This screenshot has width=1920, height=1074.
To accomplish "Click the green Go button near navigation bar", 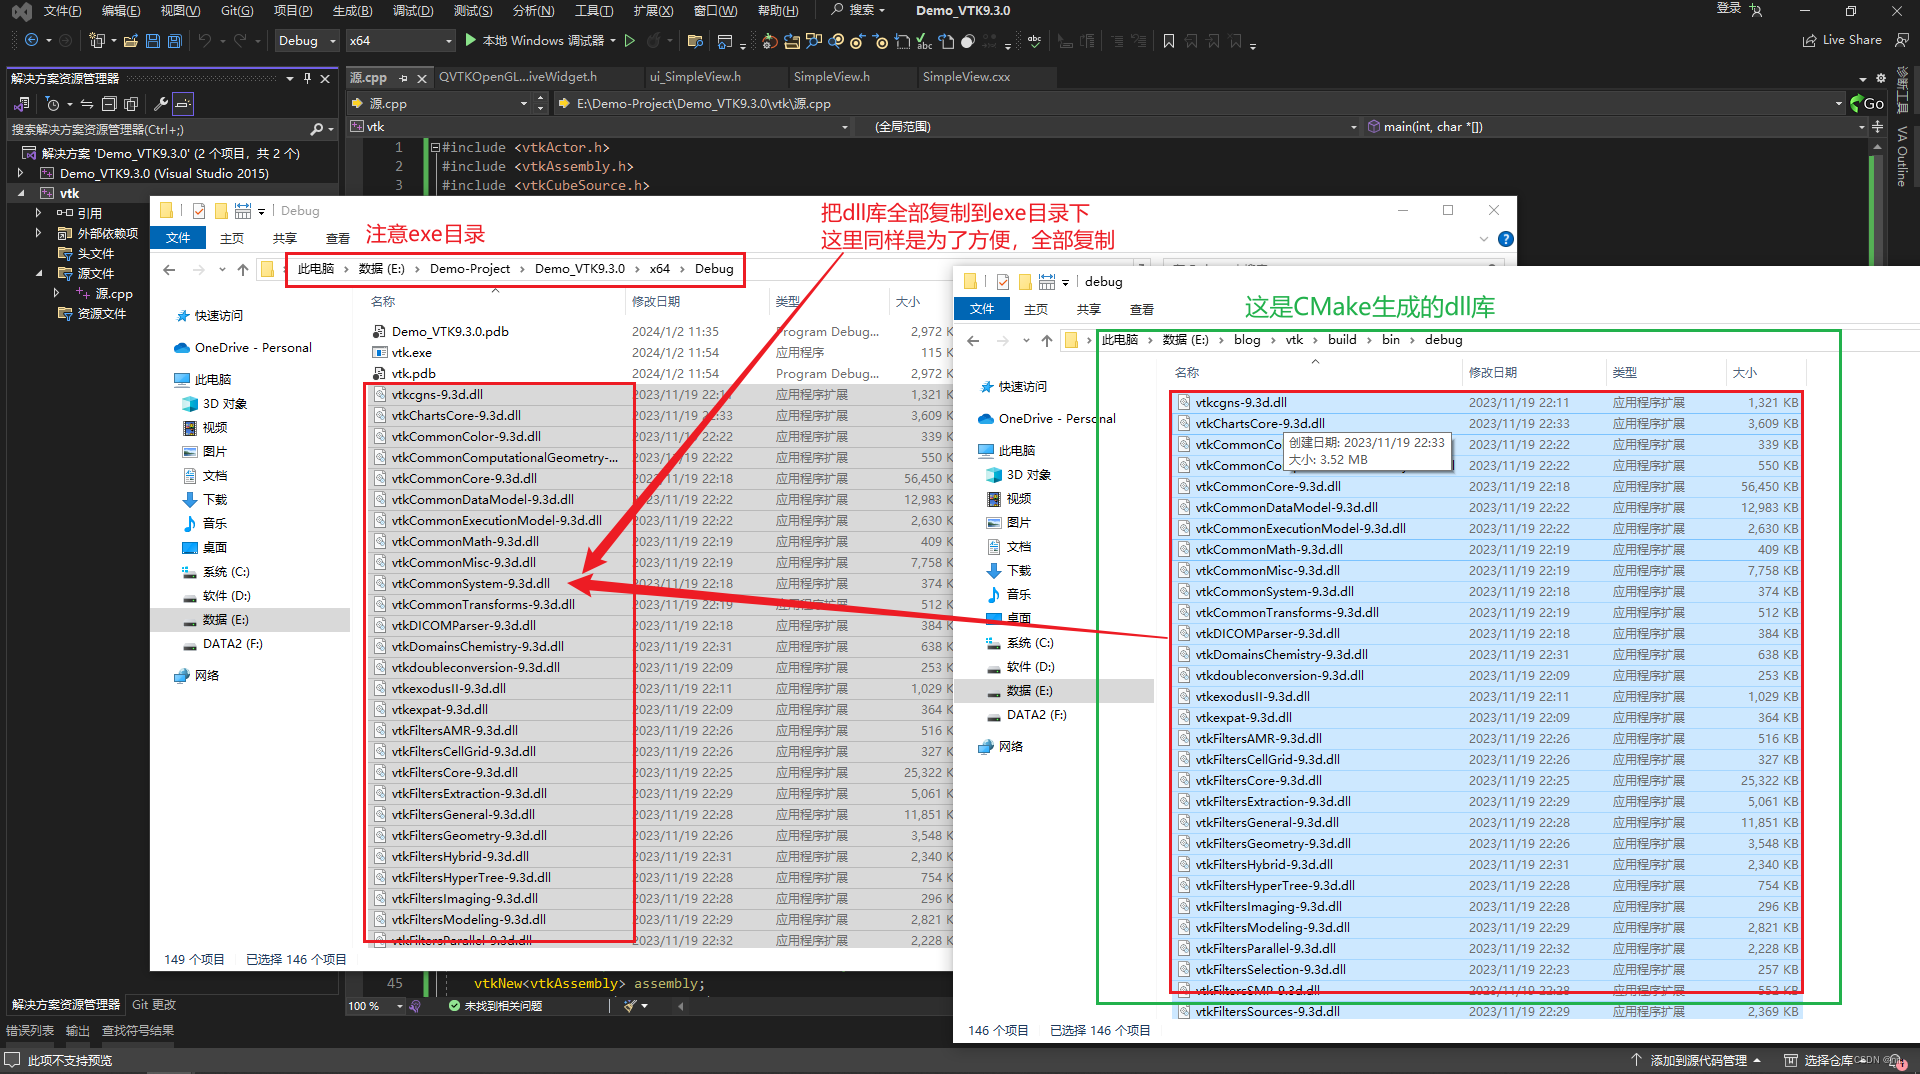I will (1868, 103).
